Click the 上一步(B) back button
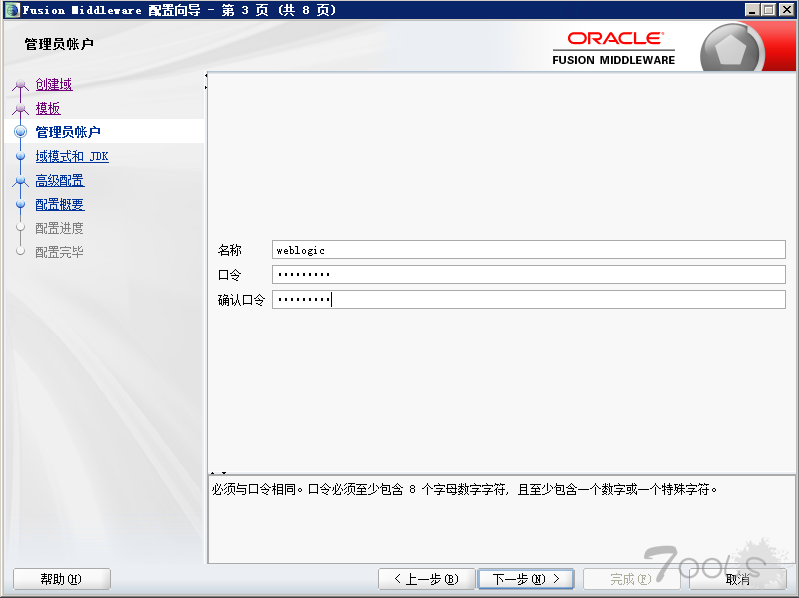Screen dimensions: 799x598 pos(425,579)
